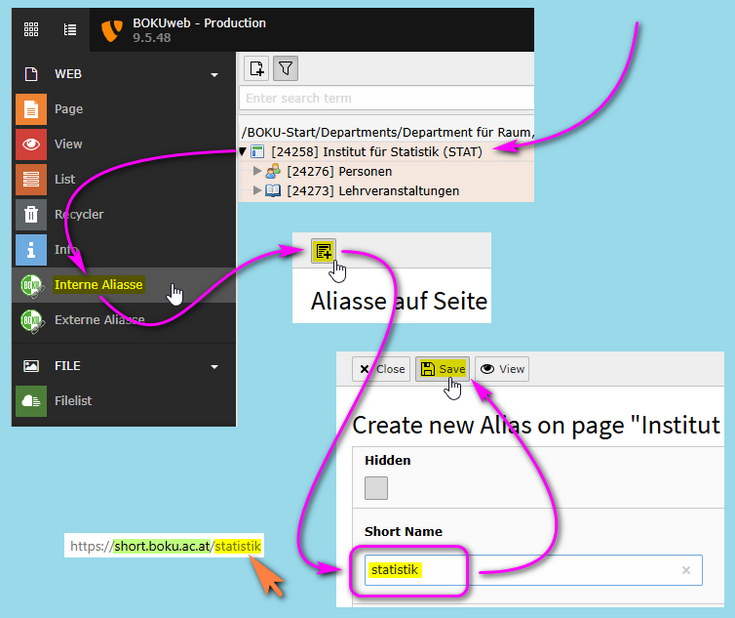Select page Institut für Statistik (STAT)

tap(377, 152)
